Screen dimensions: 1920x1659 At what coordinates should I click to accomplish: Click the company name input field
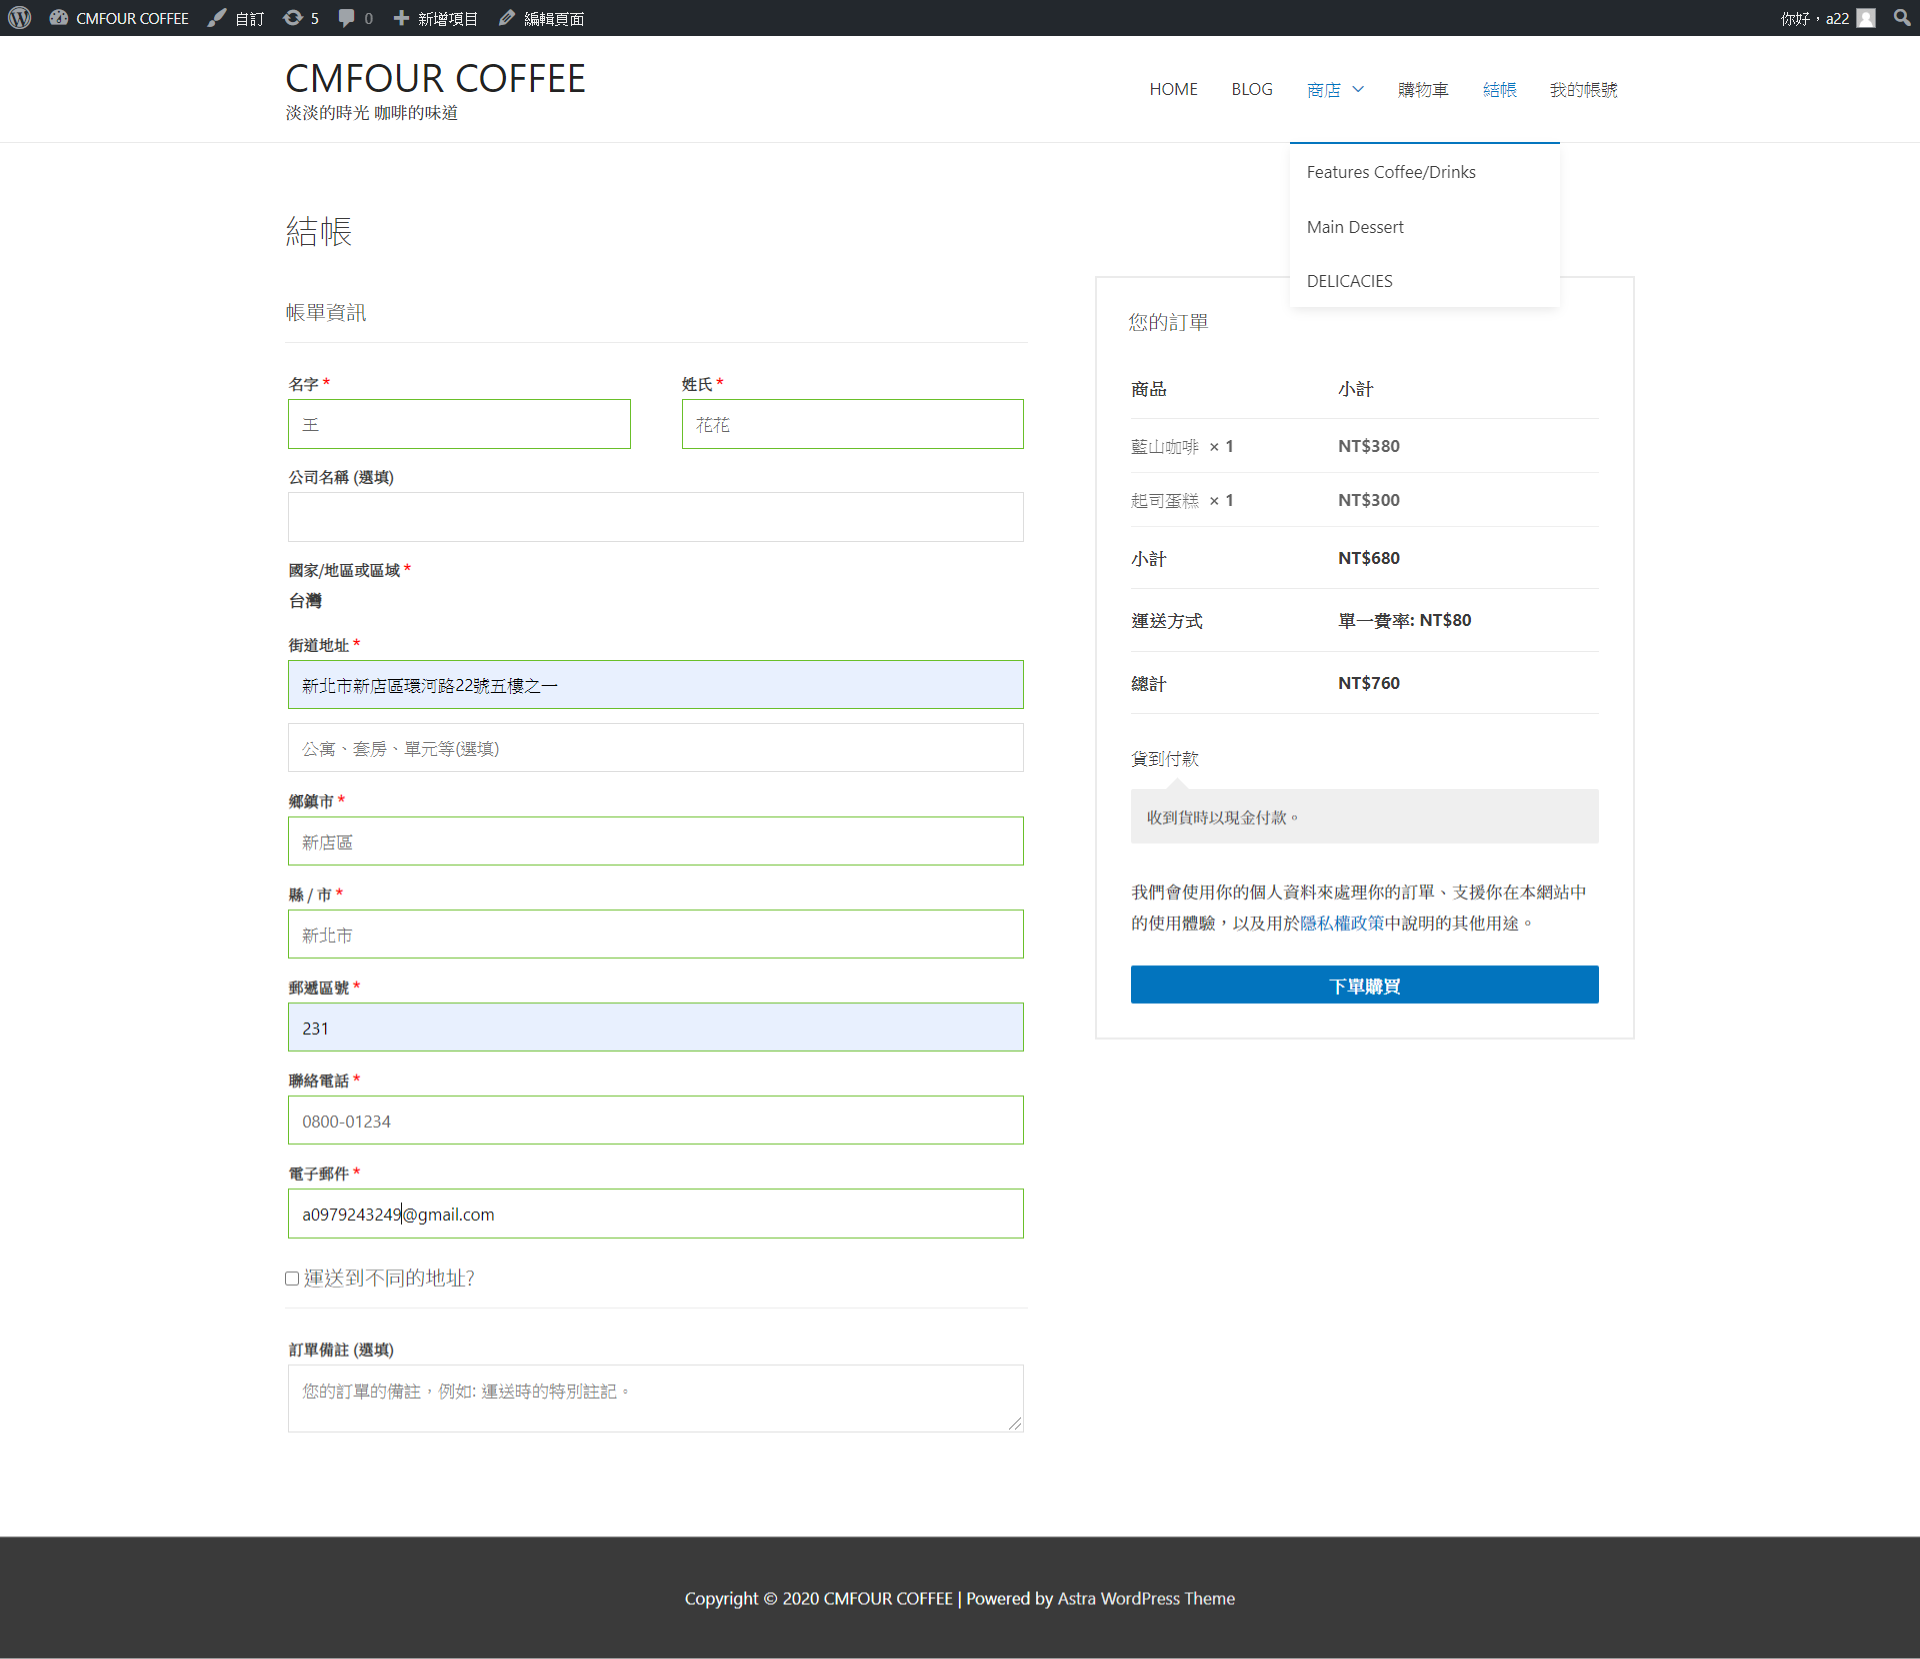(655, 517)
